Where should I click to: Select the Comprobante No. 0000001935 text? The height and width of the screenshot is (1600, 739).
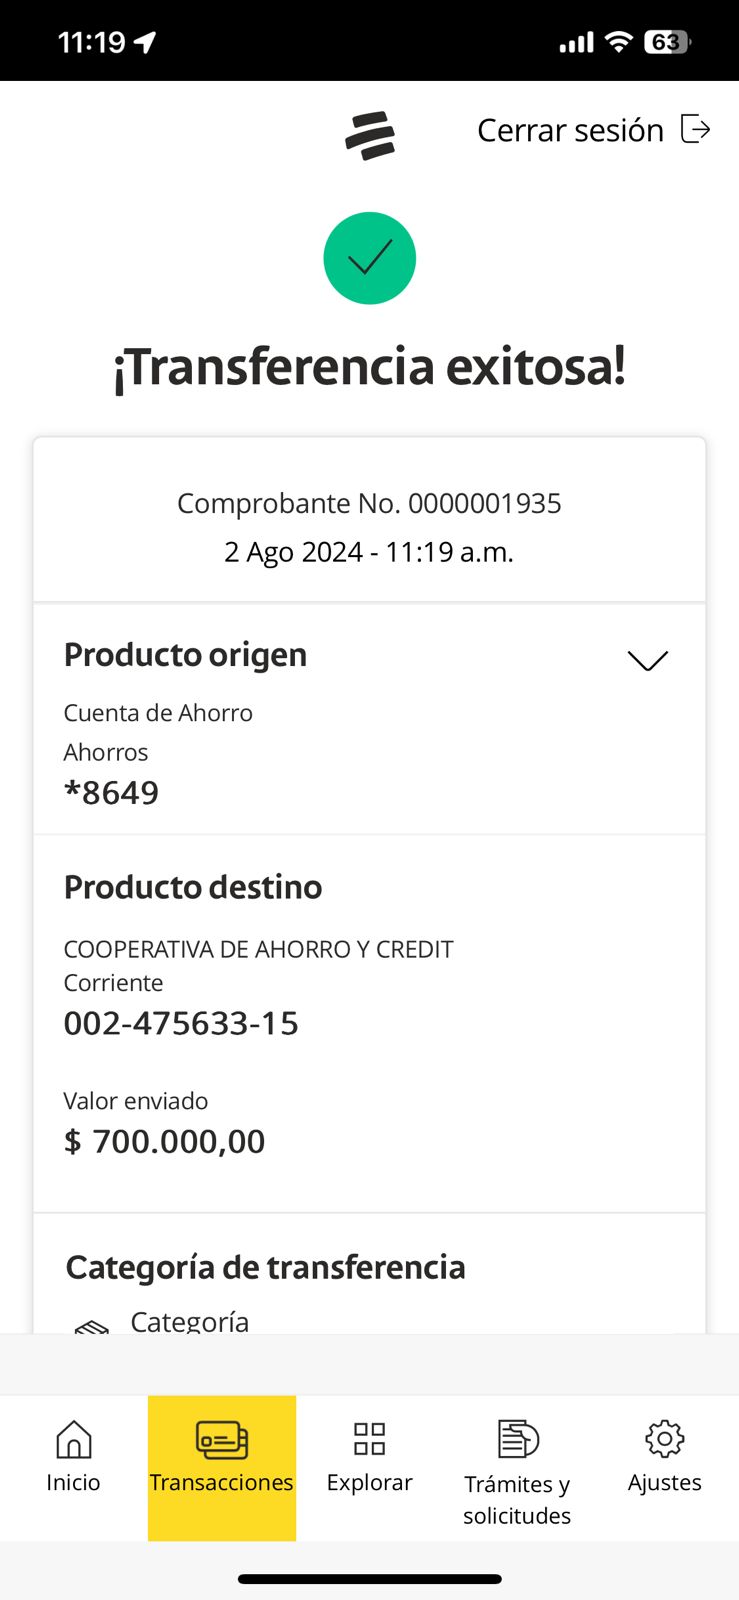[x=369, y=503]
